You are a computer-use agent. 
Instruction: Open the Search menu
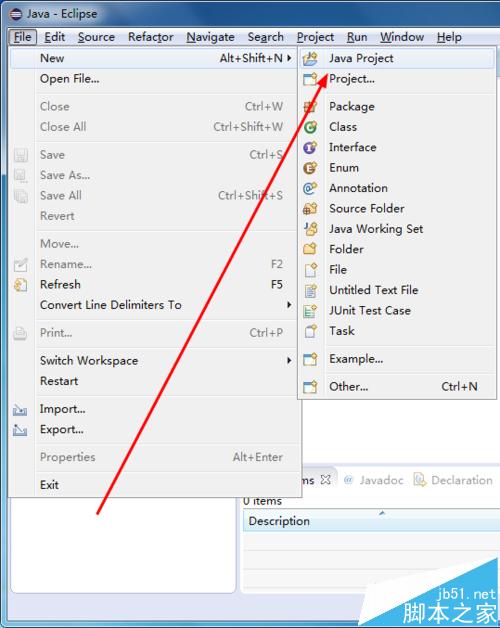266,37
